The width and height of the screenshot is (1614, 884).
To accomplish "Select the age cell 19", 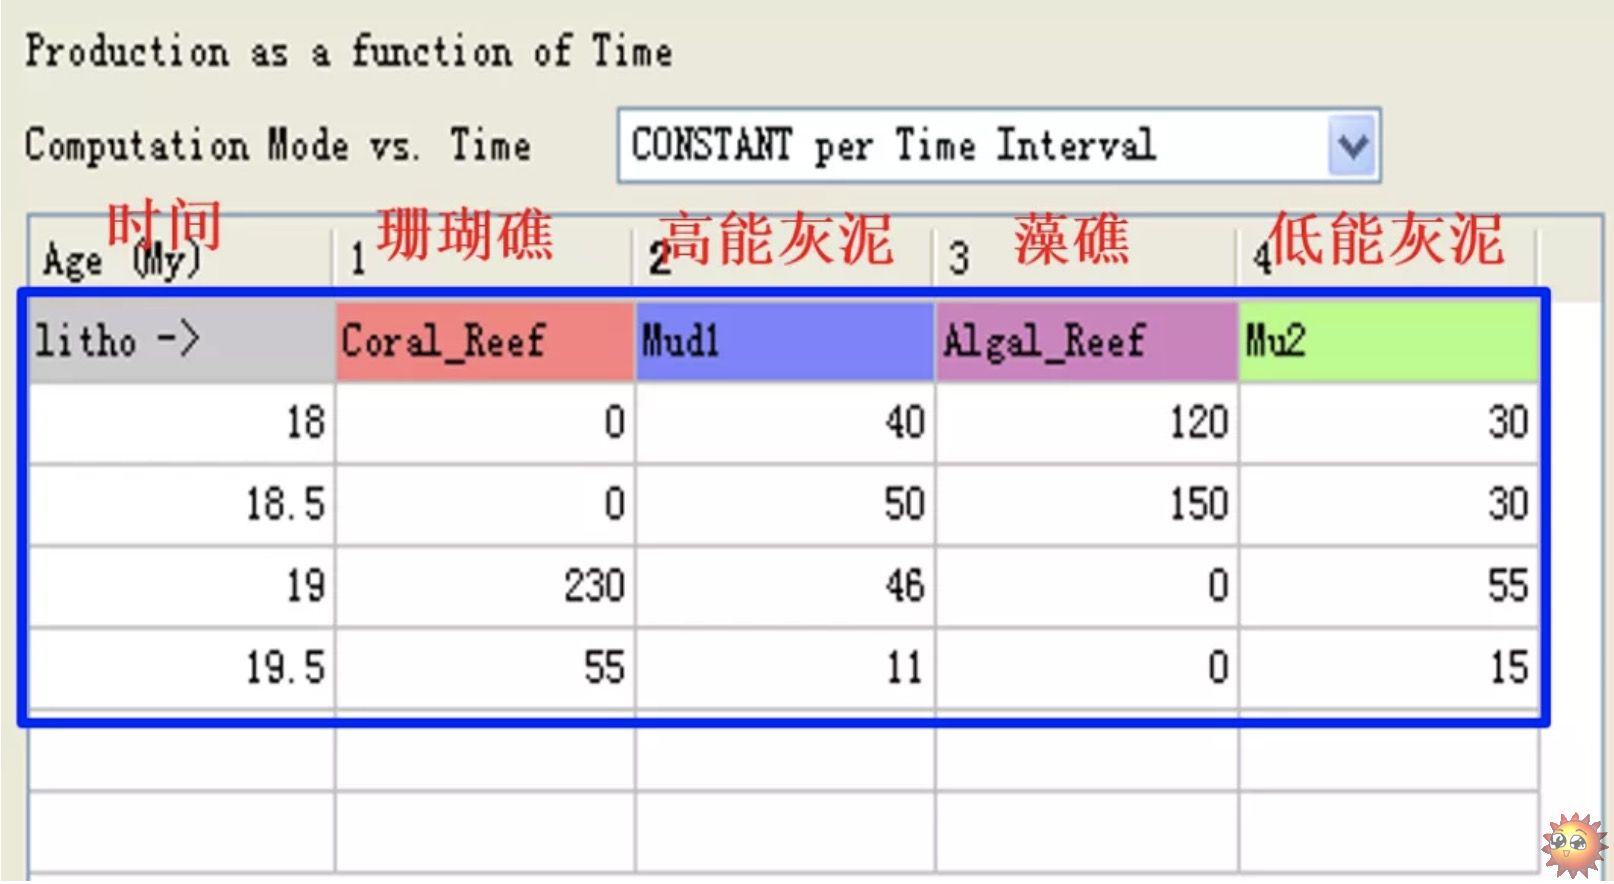I will tap(182, 586).
